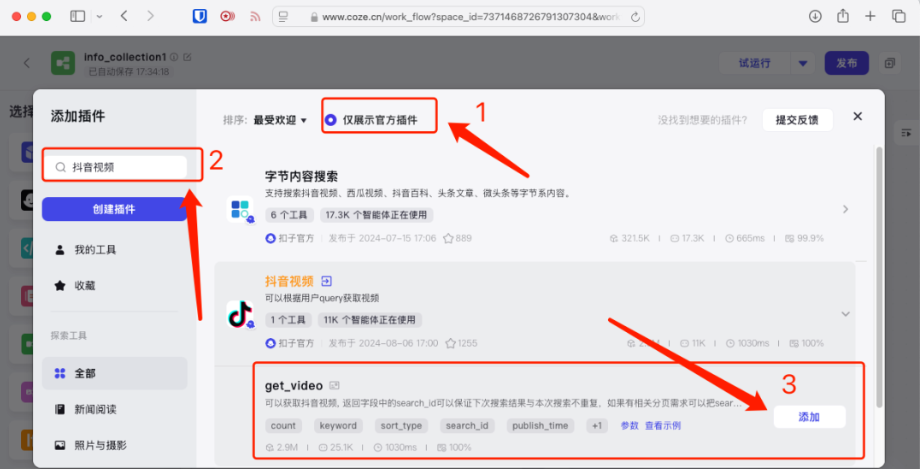
Task: Open the Safari share icon
Action: (x=843, y=16)
